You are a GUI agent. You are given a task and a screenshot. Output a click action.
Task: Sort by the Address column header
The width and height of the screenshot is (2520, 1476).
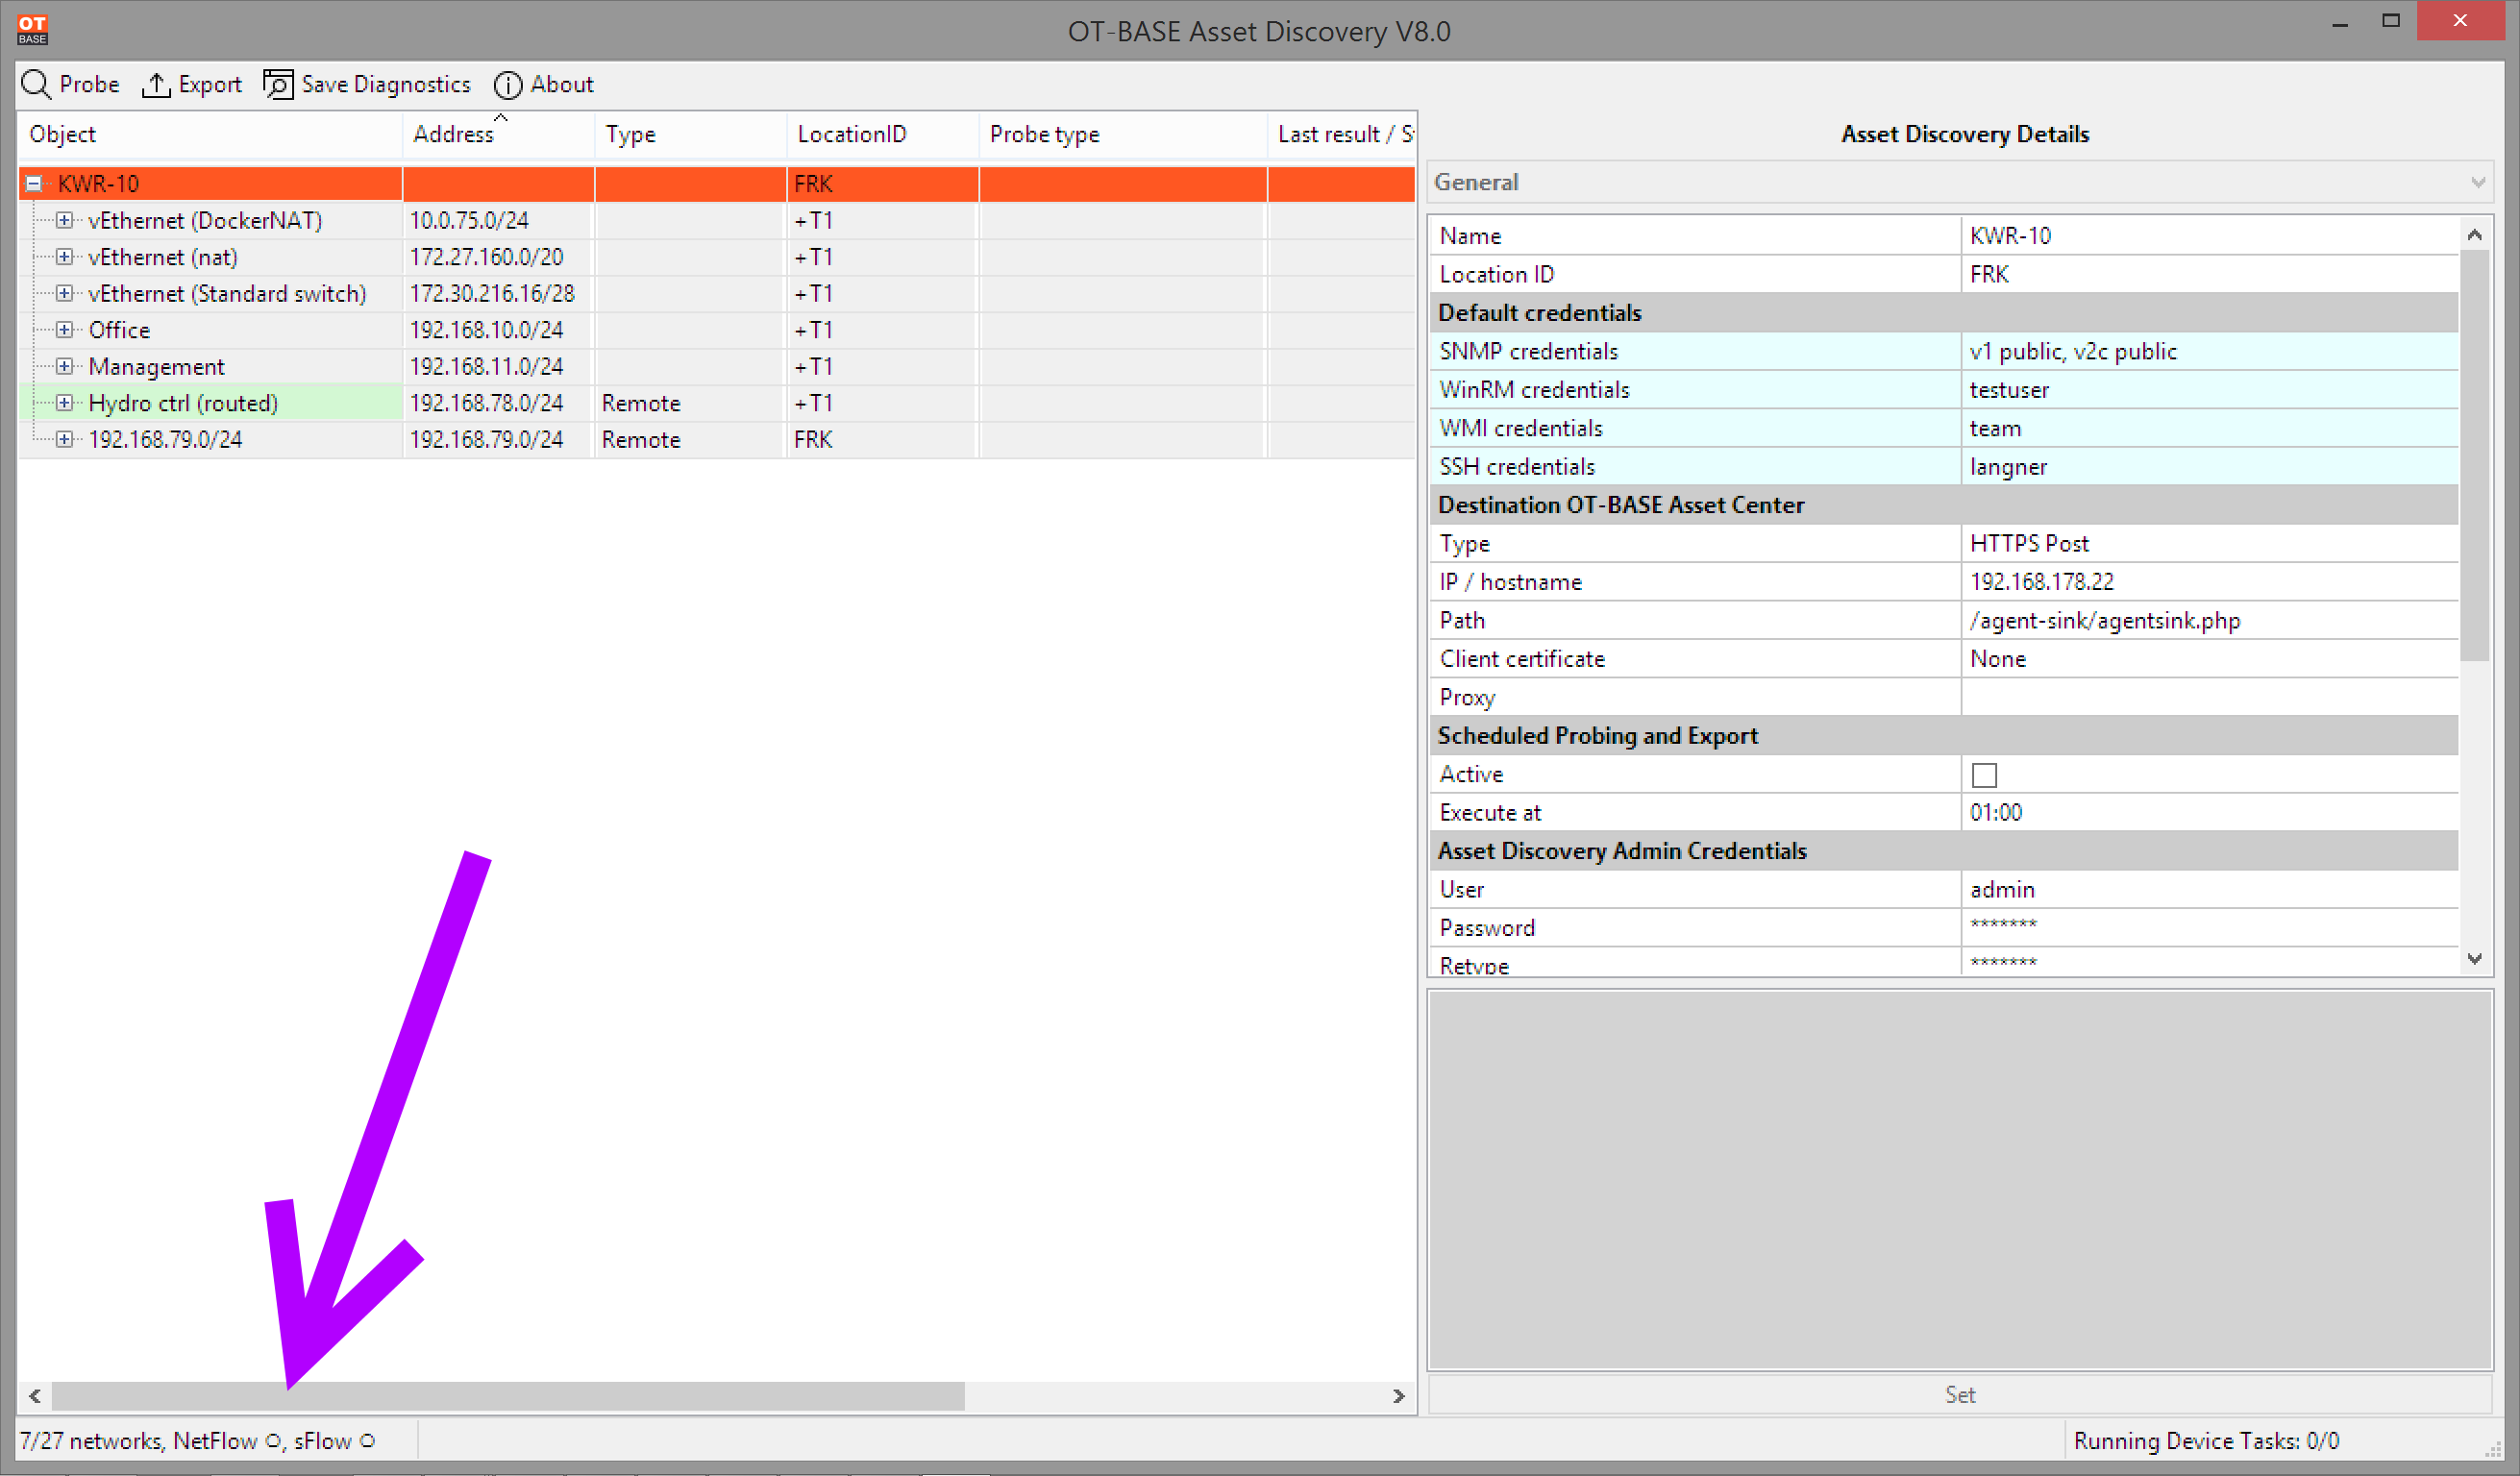tap(498, 134)
